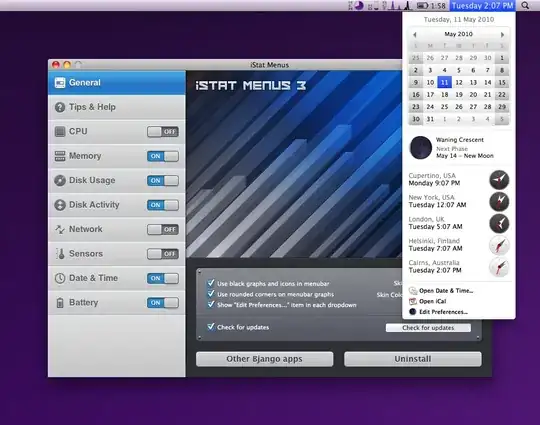Click the Date & Time clock icon
The height and width of the screenshot is (425, 540).
pos(60,278)
